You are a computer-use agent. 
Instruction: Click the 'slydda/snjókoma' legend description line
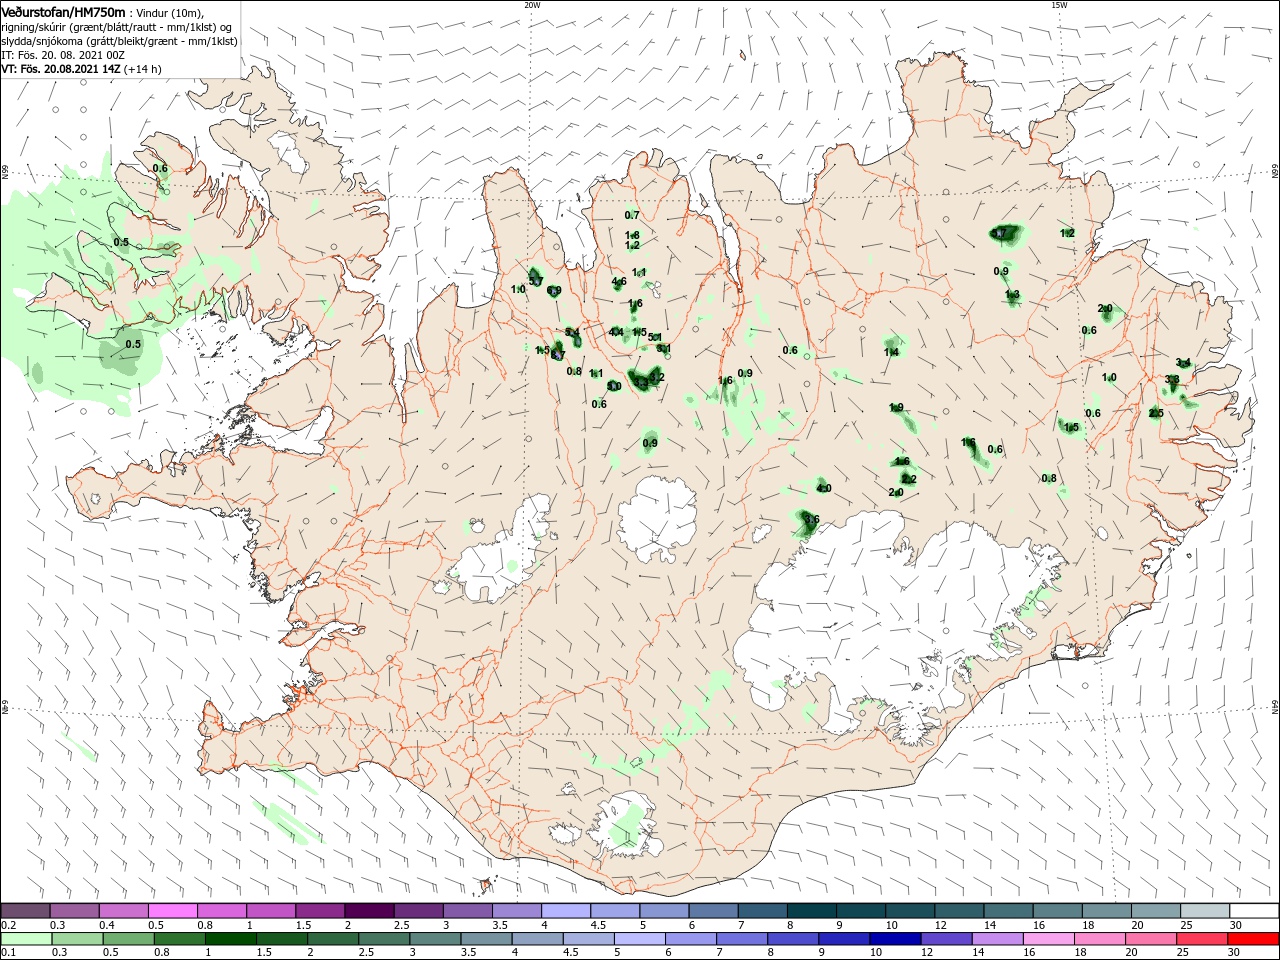tap(119, 41)
